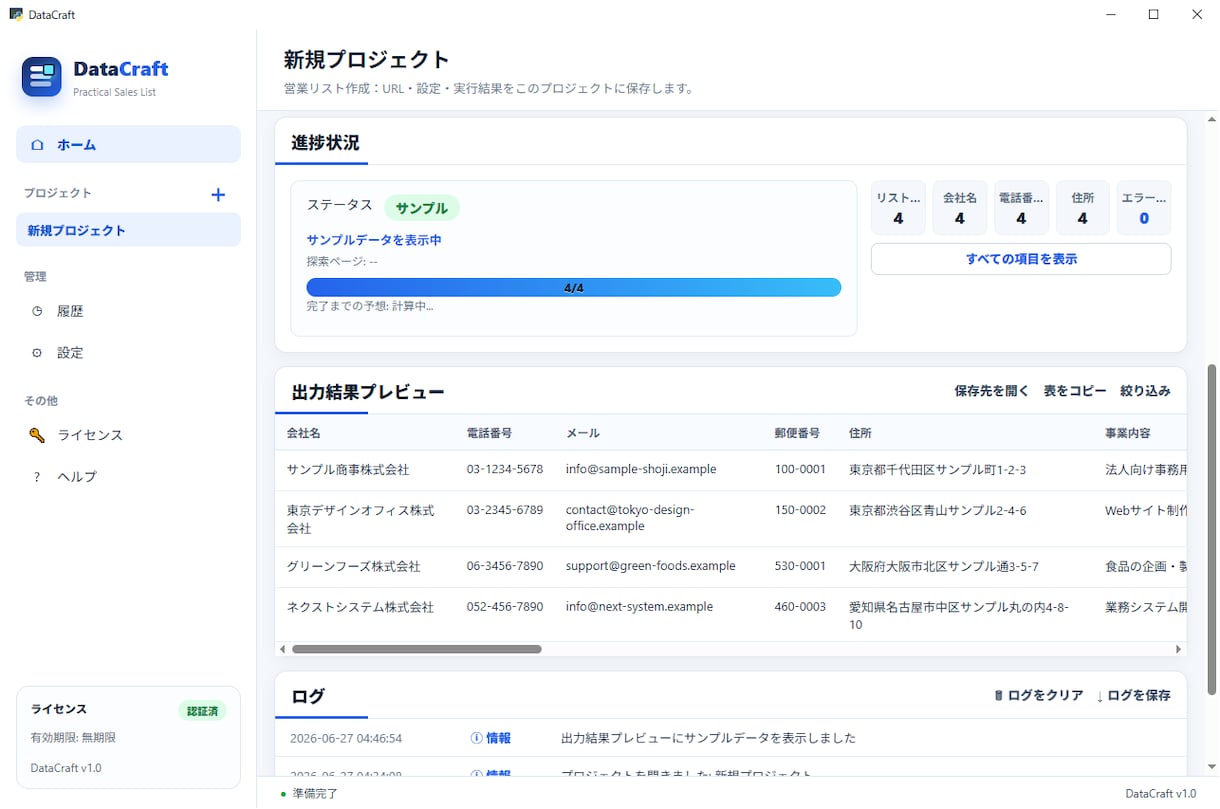This screenshot has width=1220, height=809.
Task: Select the 出力結果プレビュー section tab
Action: click(x=368, y=392)
